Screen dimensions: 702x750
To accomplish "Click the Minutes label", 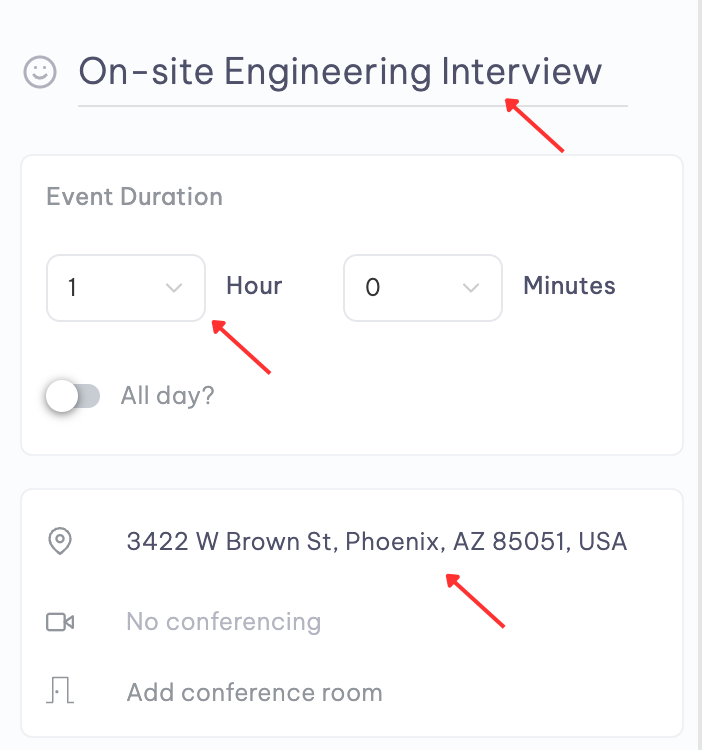I will [570, 286].
